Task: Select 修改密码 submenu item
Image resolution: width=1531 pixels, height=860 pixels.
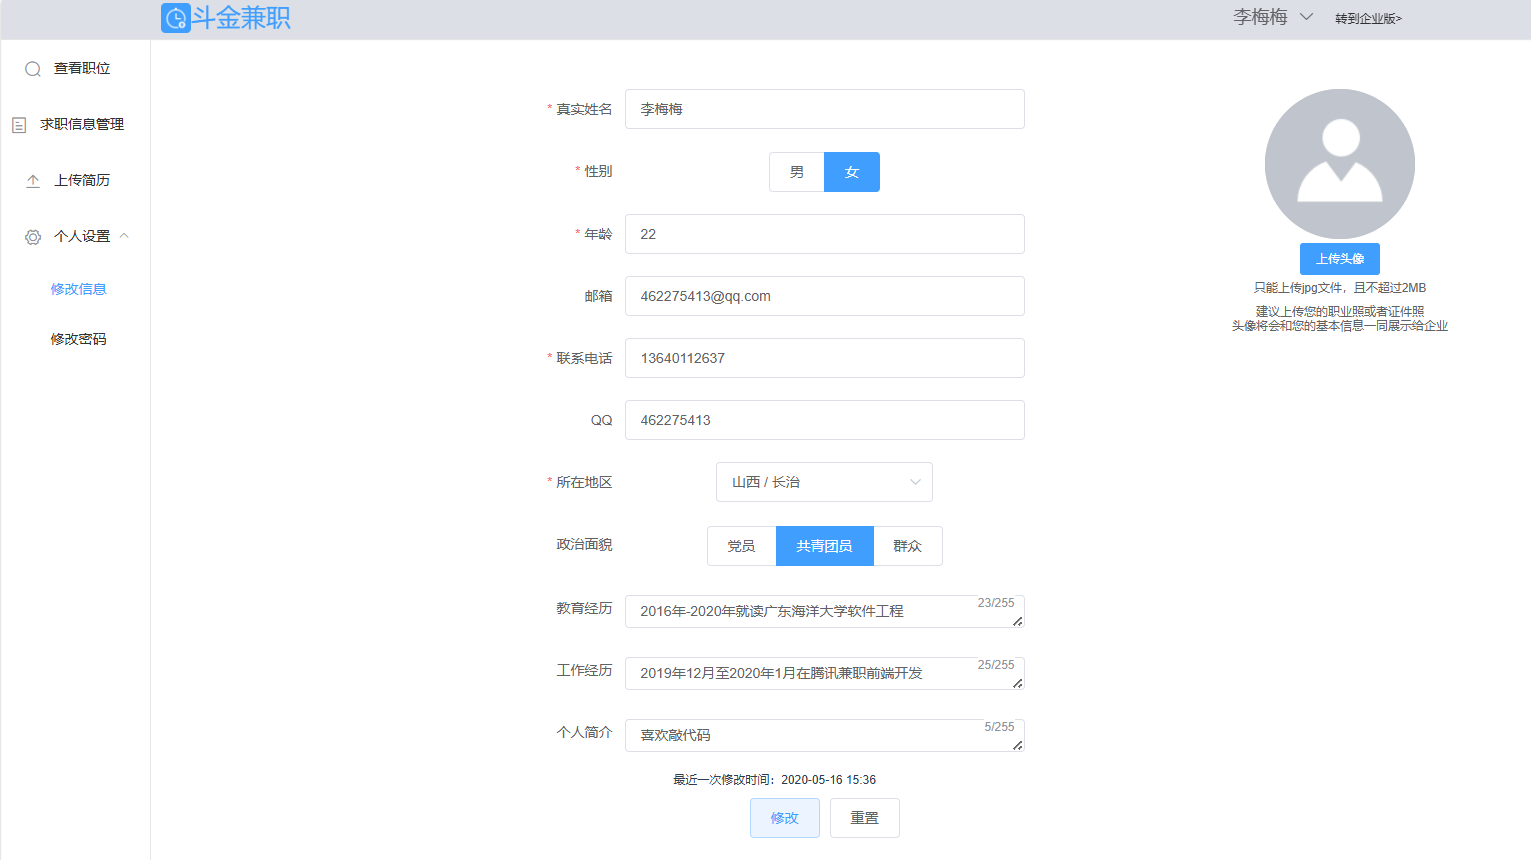Action: point(78,339)
